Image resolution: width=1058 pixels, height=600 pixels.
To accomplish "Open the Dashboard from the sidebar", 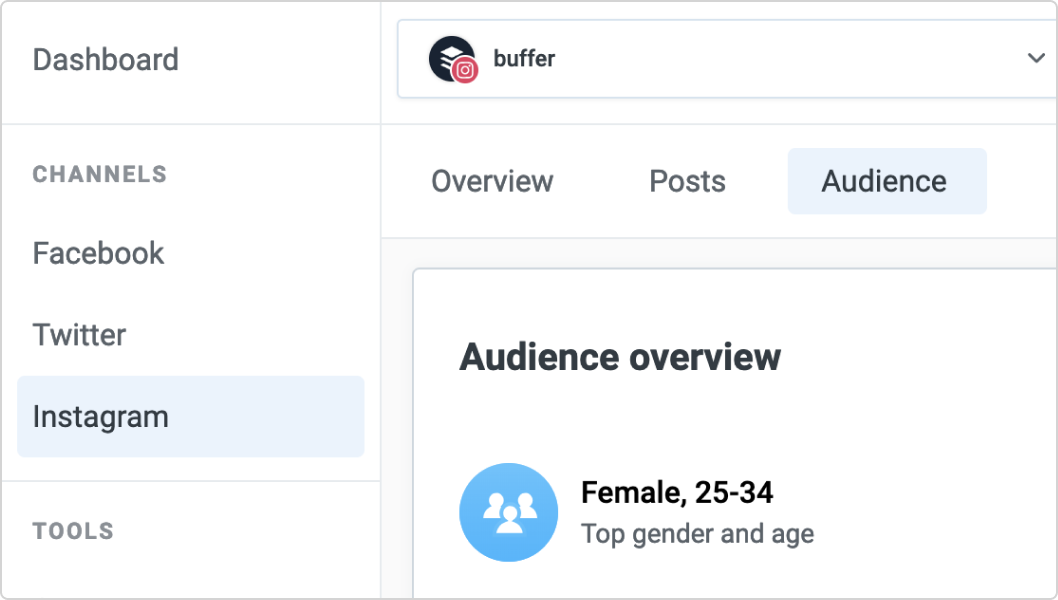I will [105, 60].
